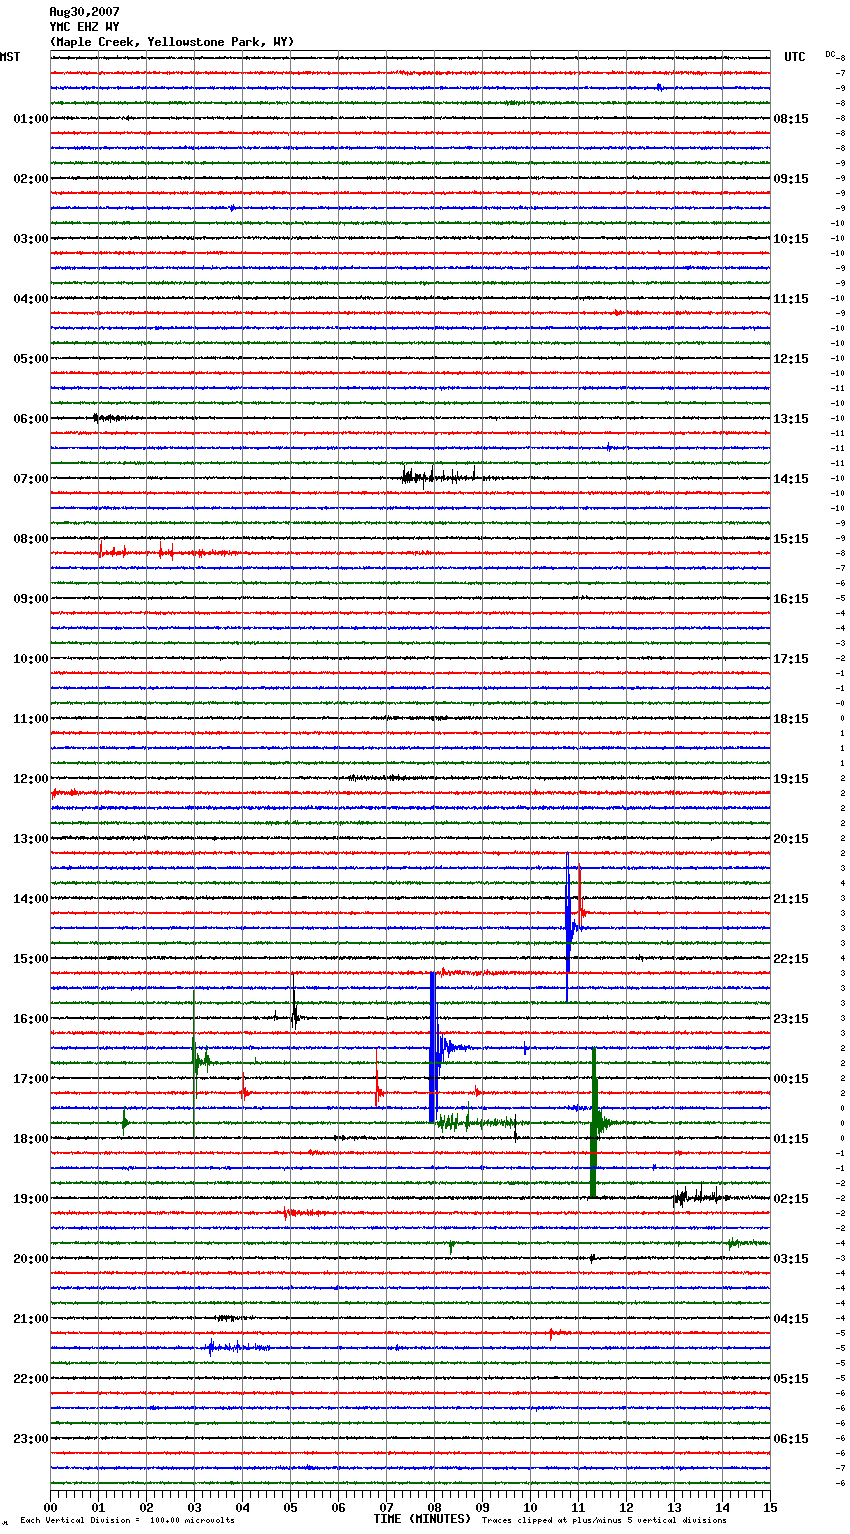Click the 04:15 UTC time label
The image size is (850, 1534).
791,1319
